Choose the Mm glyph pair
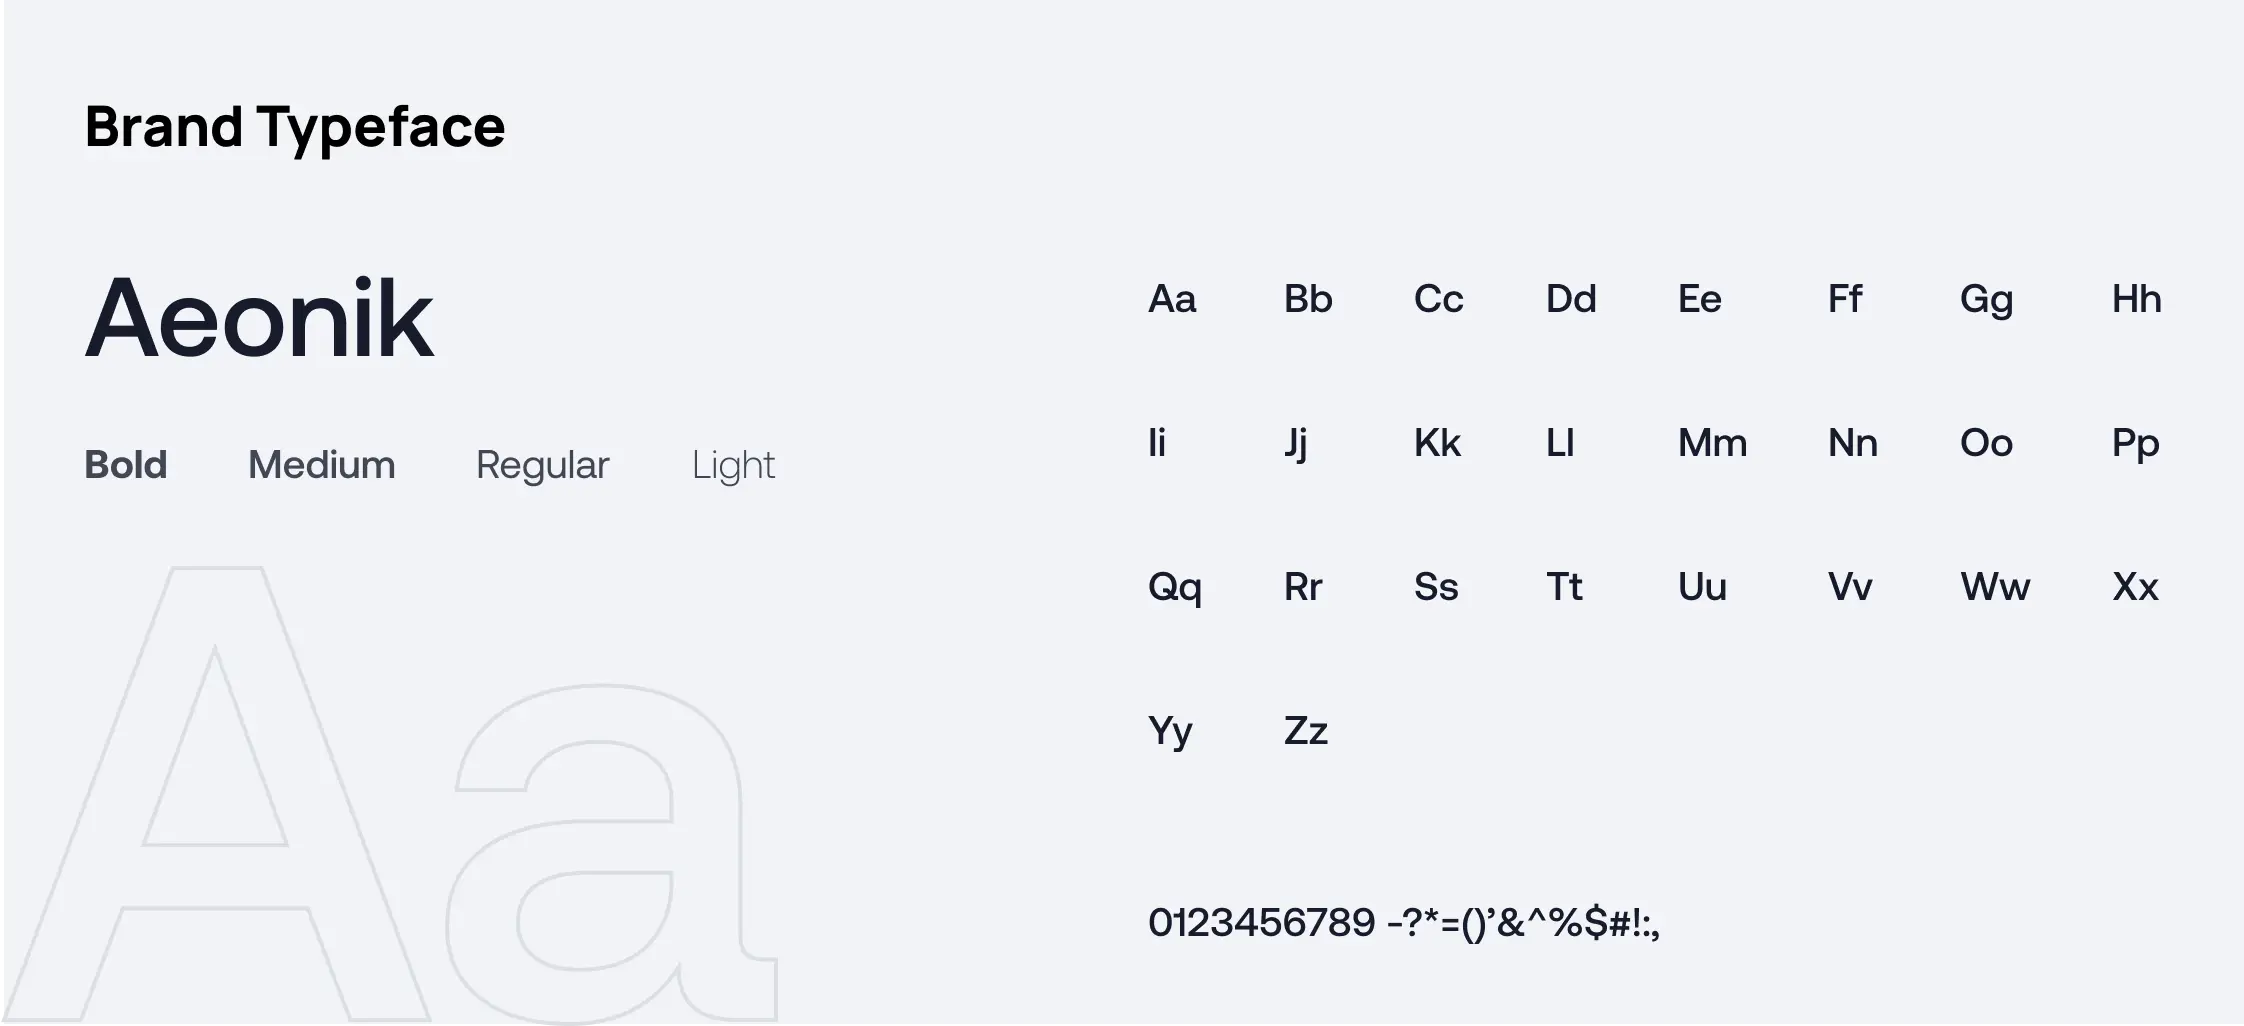2244x1026 pixels. [x=1712, y=443]
